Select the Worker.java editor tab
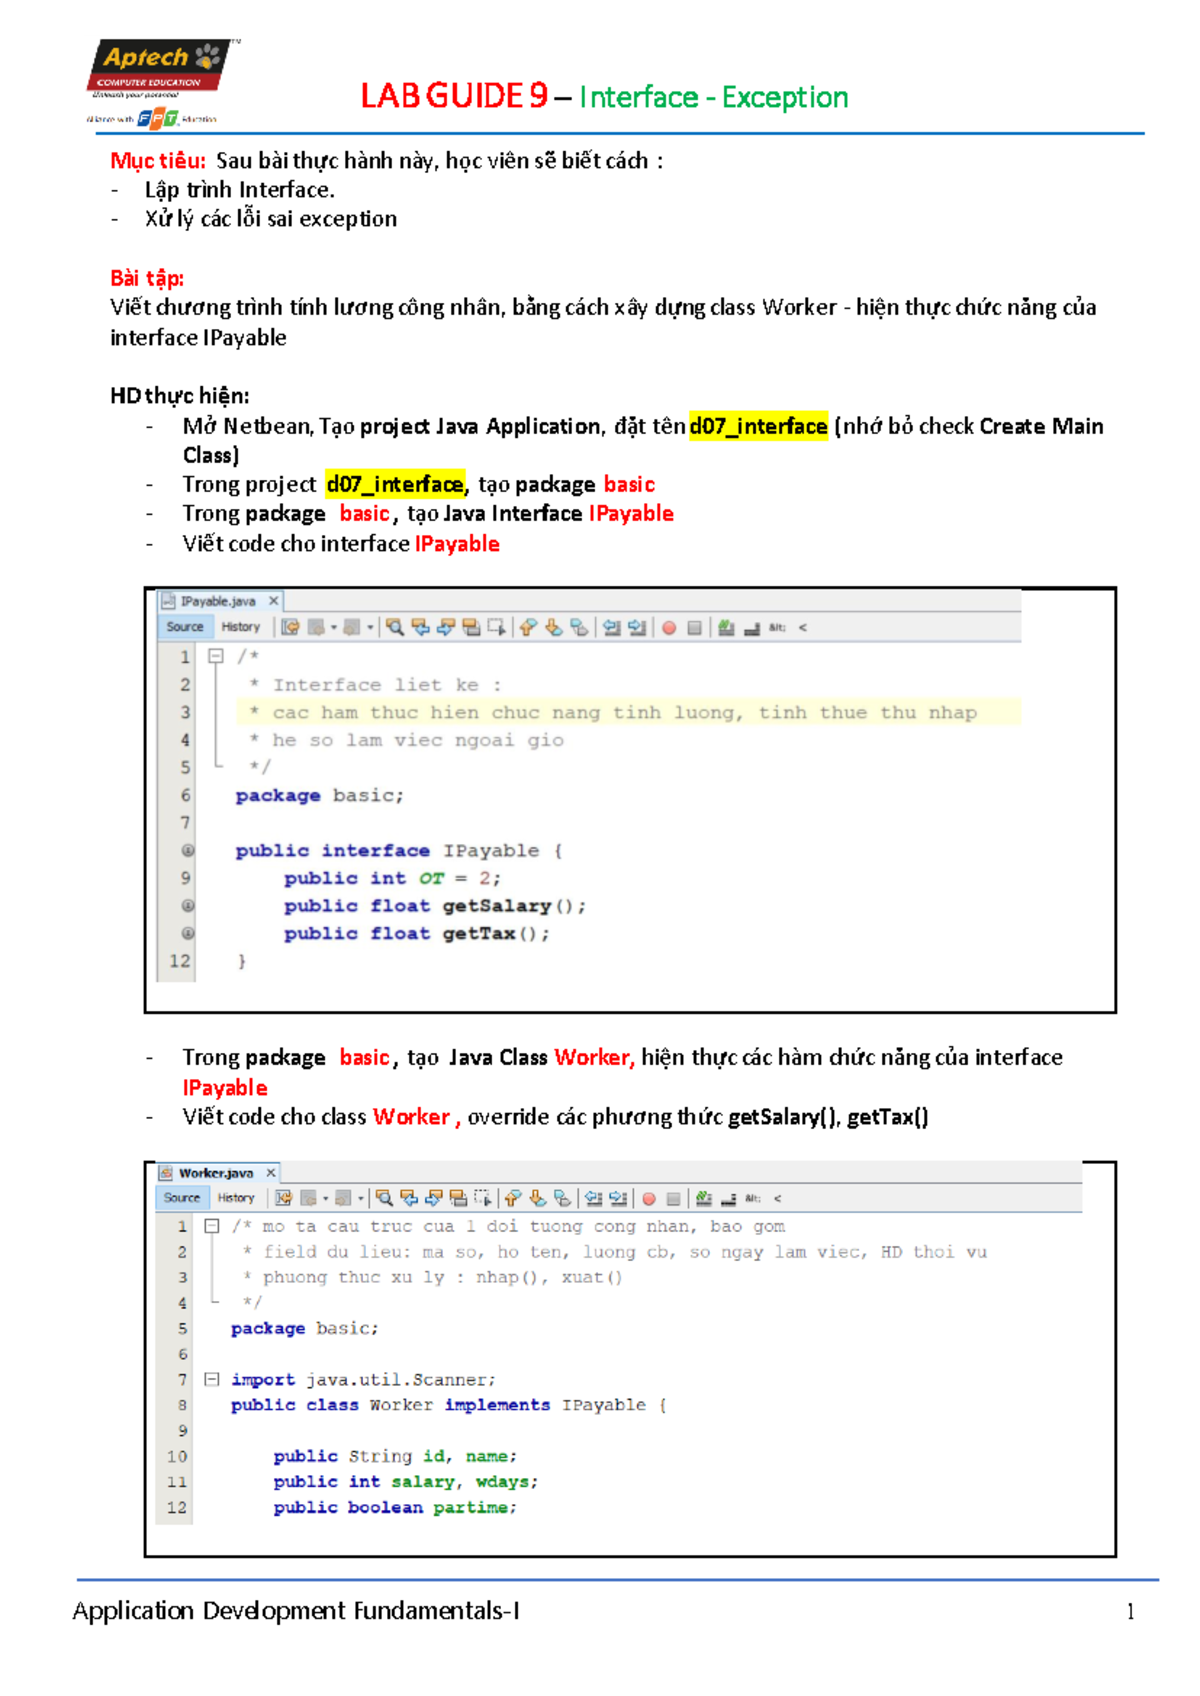This screenshot has height=1696, width=1200. point(216,1173)
